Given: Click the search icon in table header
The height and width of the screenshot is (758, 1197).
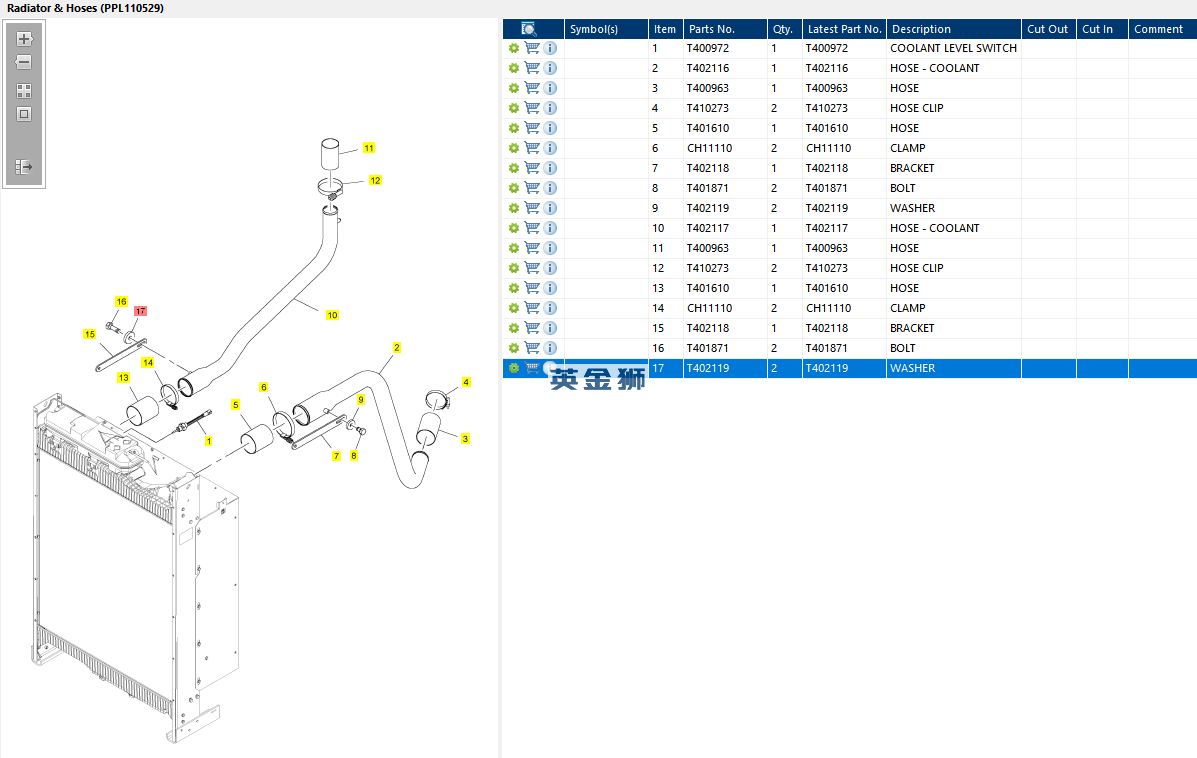Looking at the screenshot, I should (x=528, y=29).
